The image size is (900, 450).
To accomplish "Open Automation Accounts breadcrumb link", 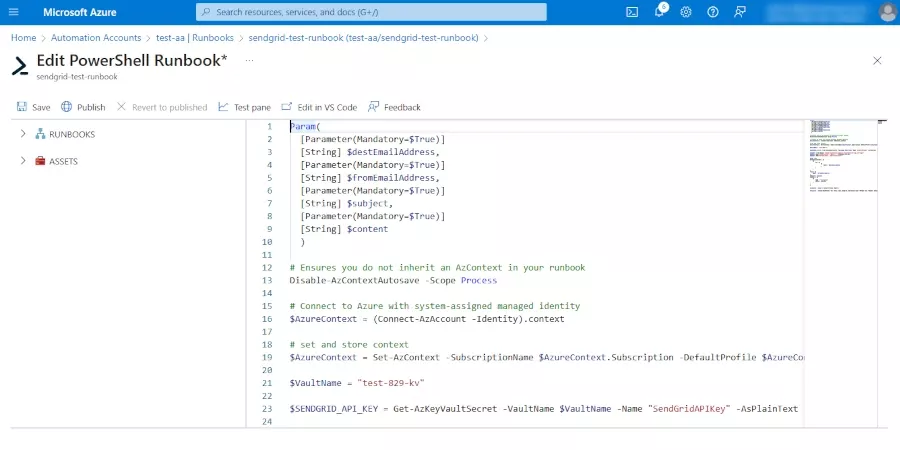I will point(96,38).
